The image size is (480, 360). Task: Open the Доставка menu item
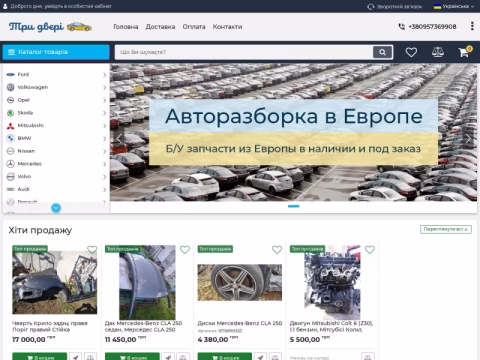(160, 27)
